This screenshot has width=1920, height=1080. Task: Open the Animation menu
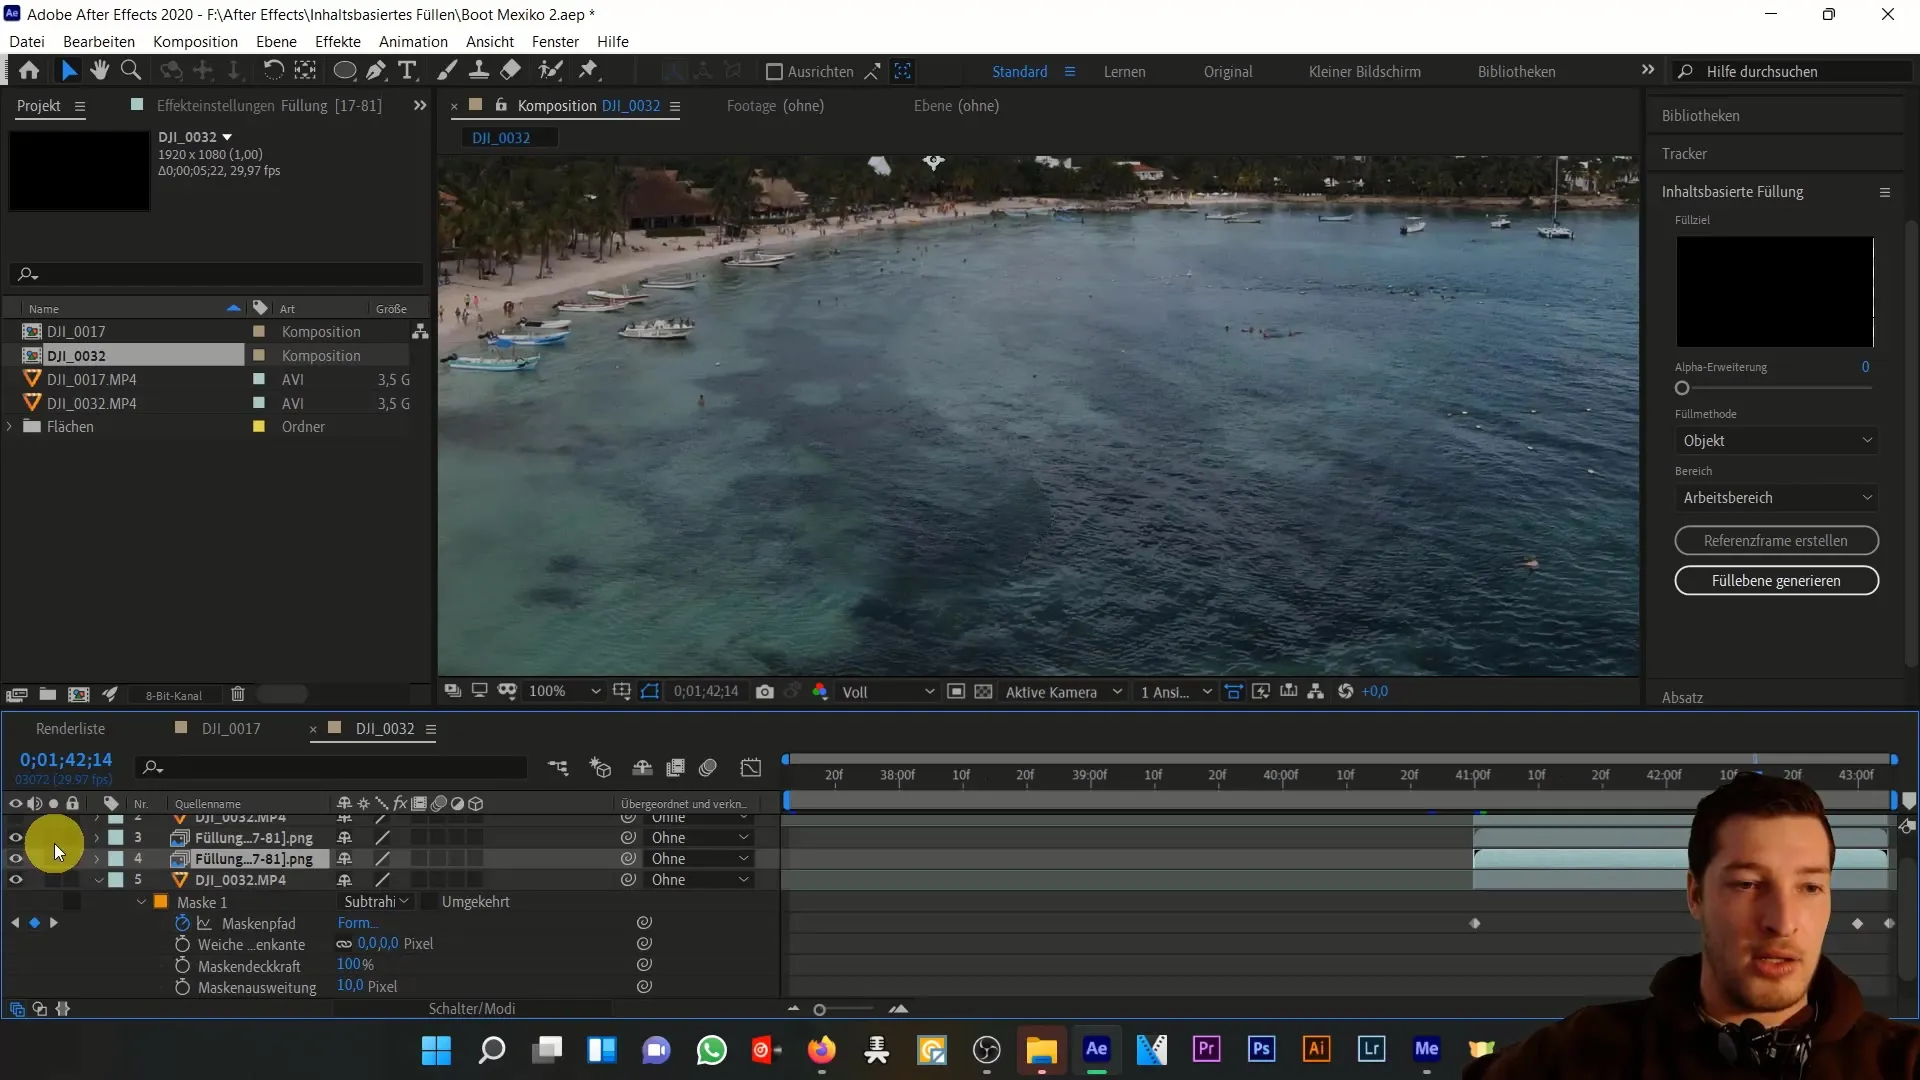413,41
